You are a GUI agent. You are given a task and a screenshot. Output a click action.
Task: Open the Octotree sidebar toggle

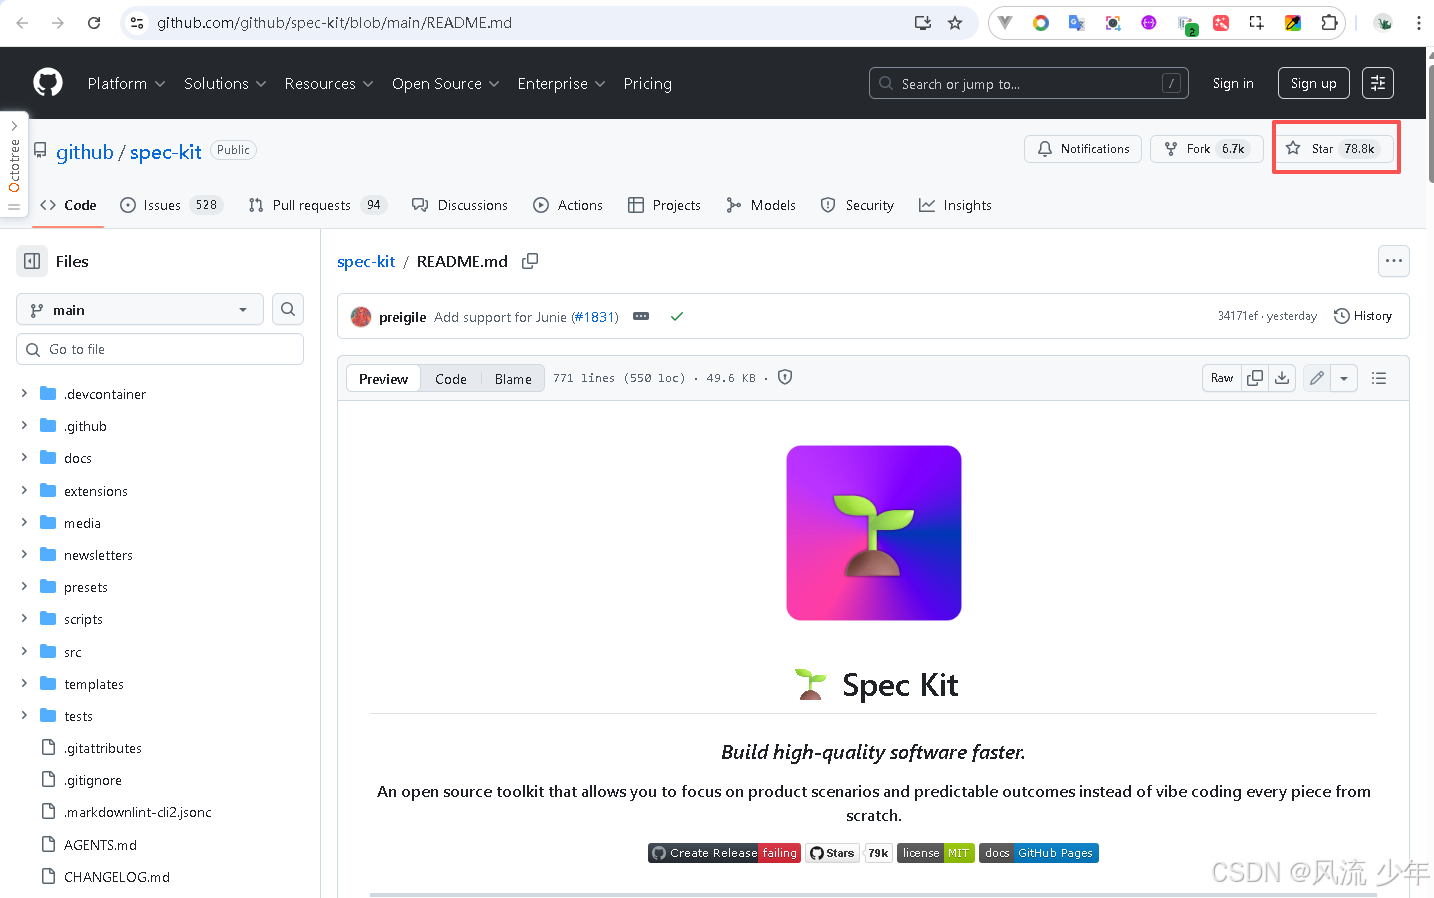(x=14, y=164)
